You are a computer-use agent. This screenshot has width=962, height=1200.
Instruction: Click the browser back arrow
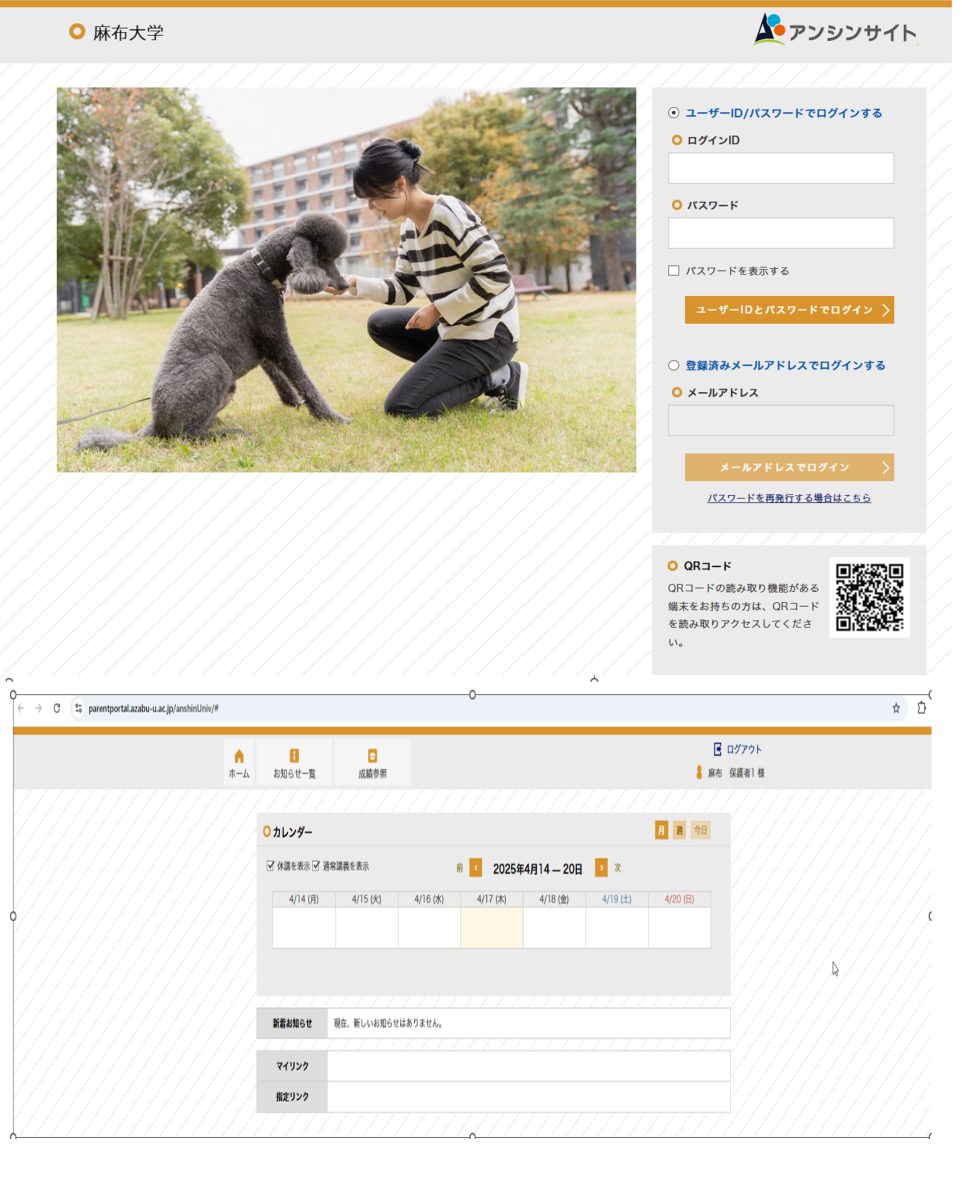click(21, 708)
